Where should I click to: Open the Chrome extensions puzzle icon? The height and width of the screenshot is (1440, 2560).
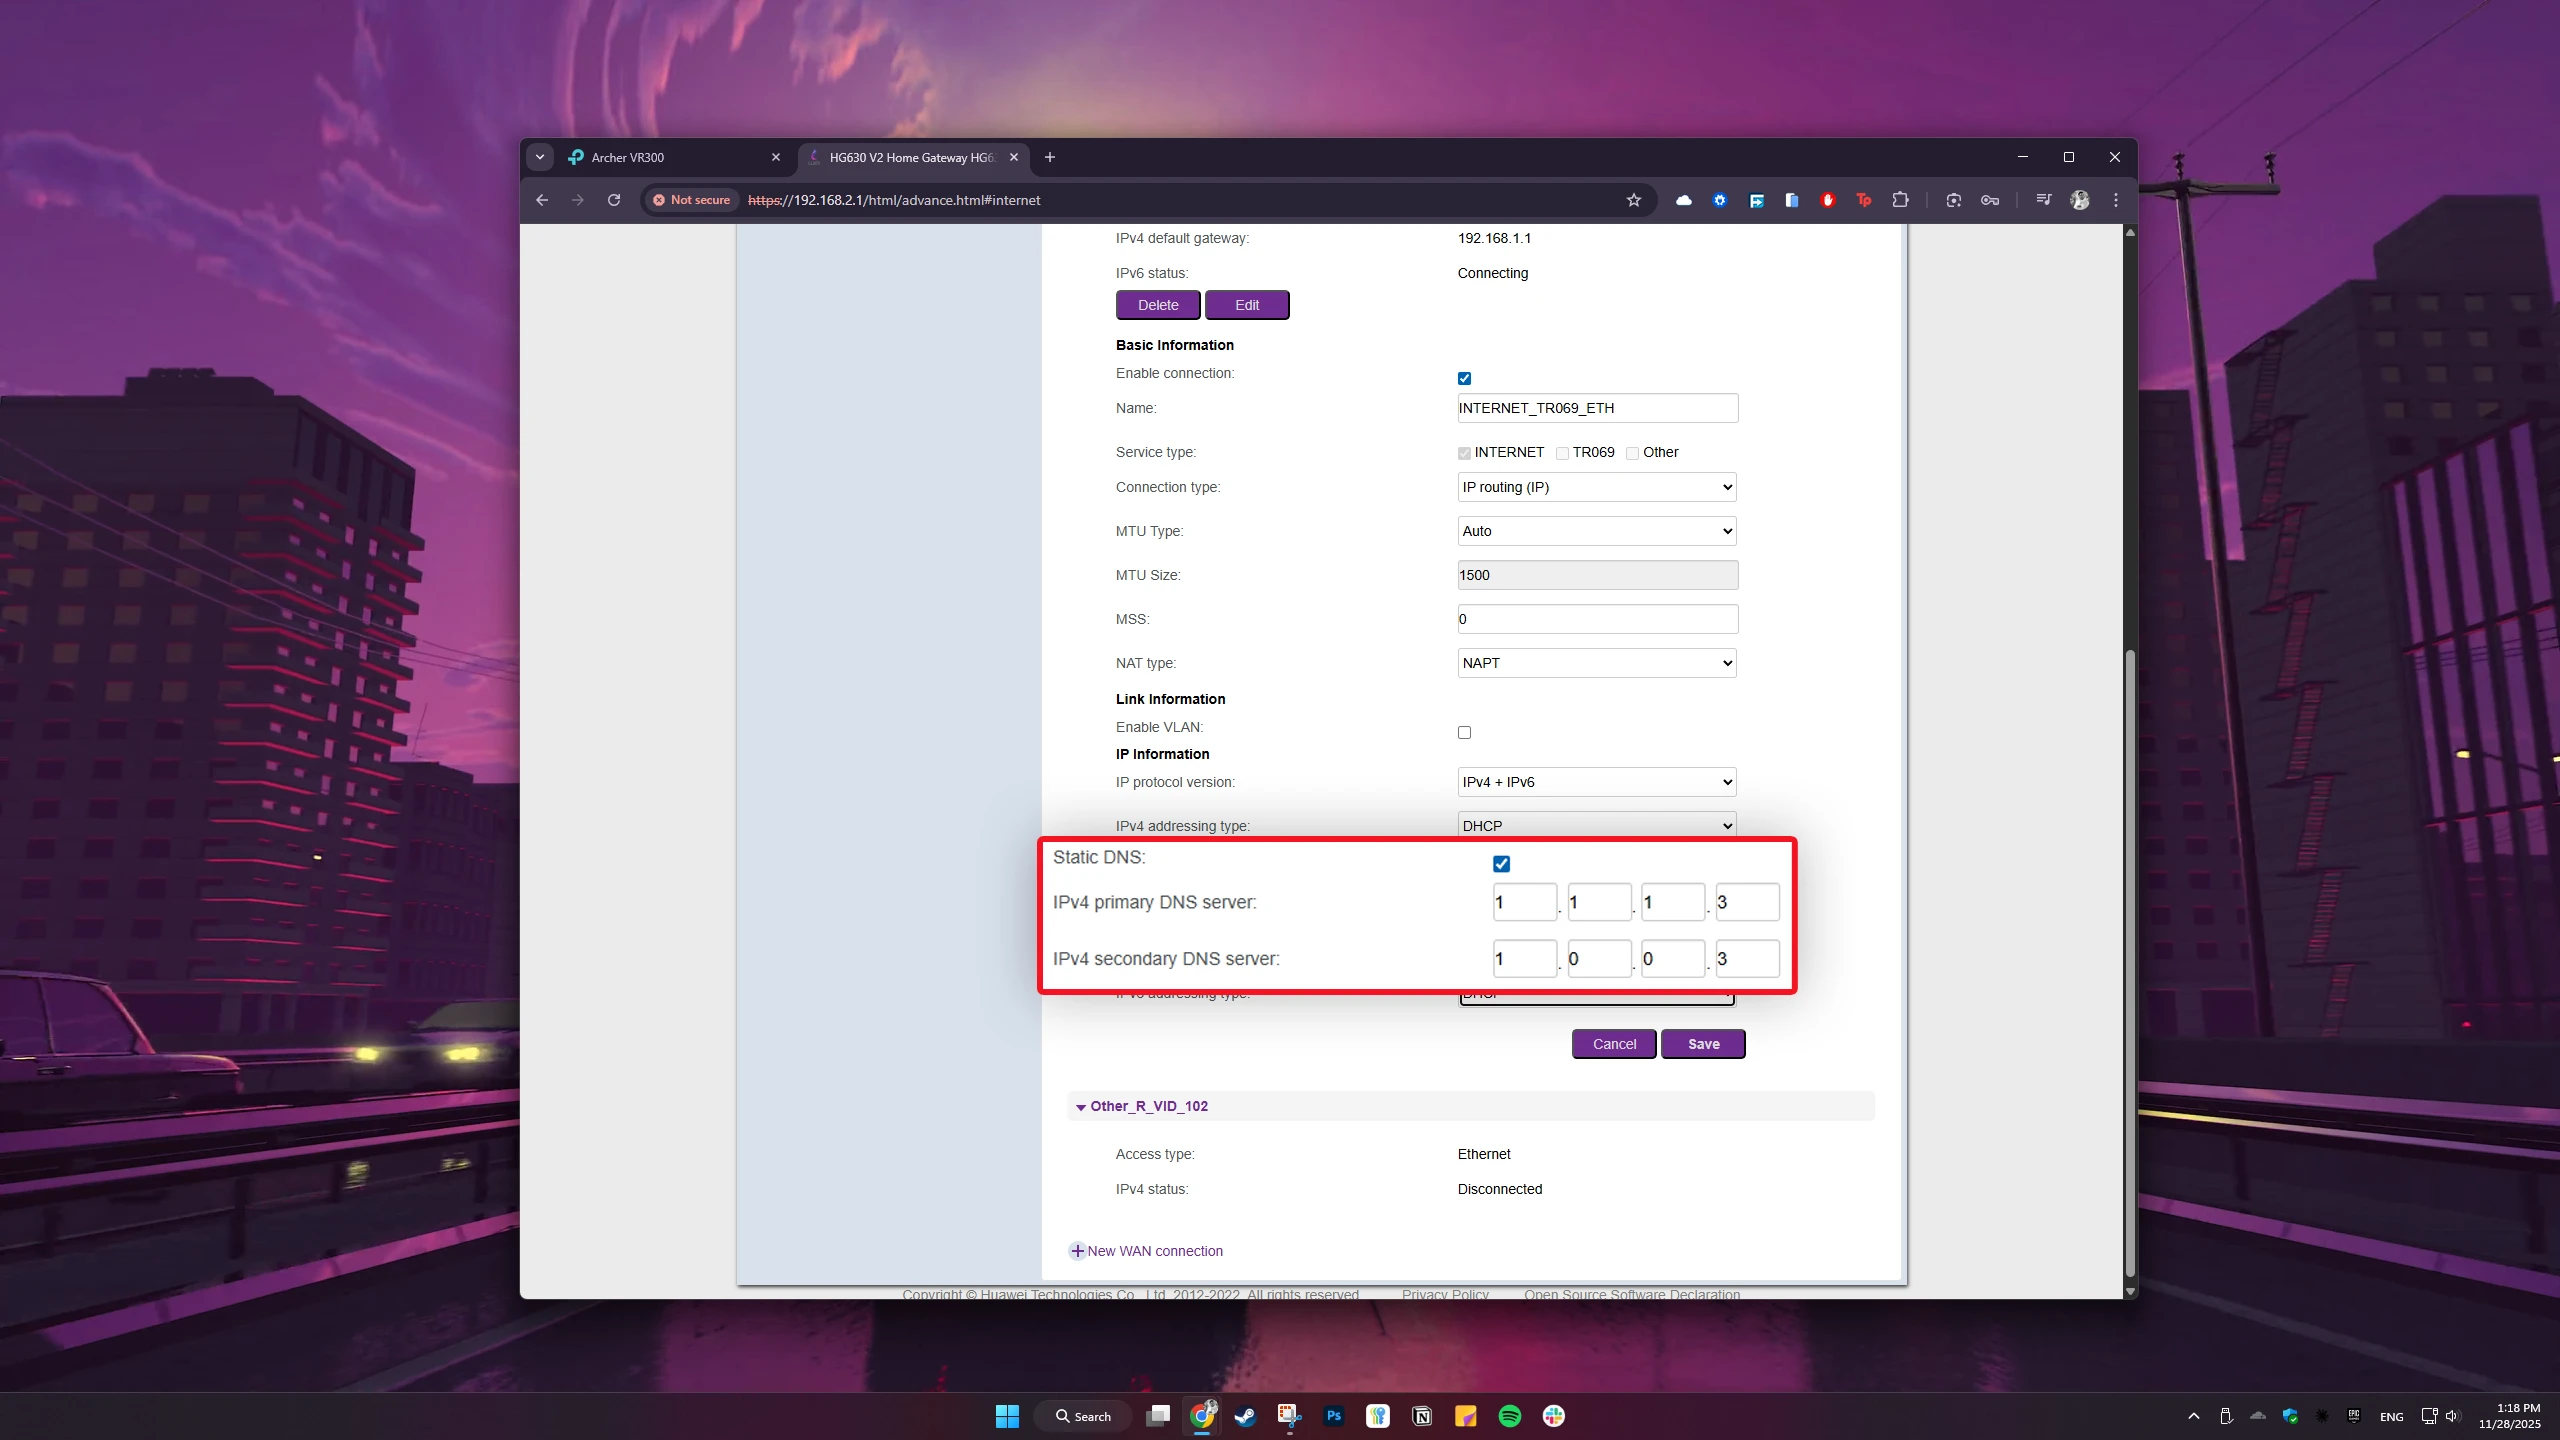[1900, 200]
